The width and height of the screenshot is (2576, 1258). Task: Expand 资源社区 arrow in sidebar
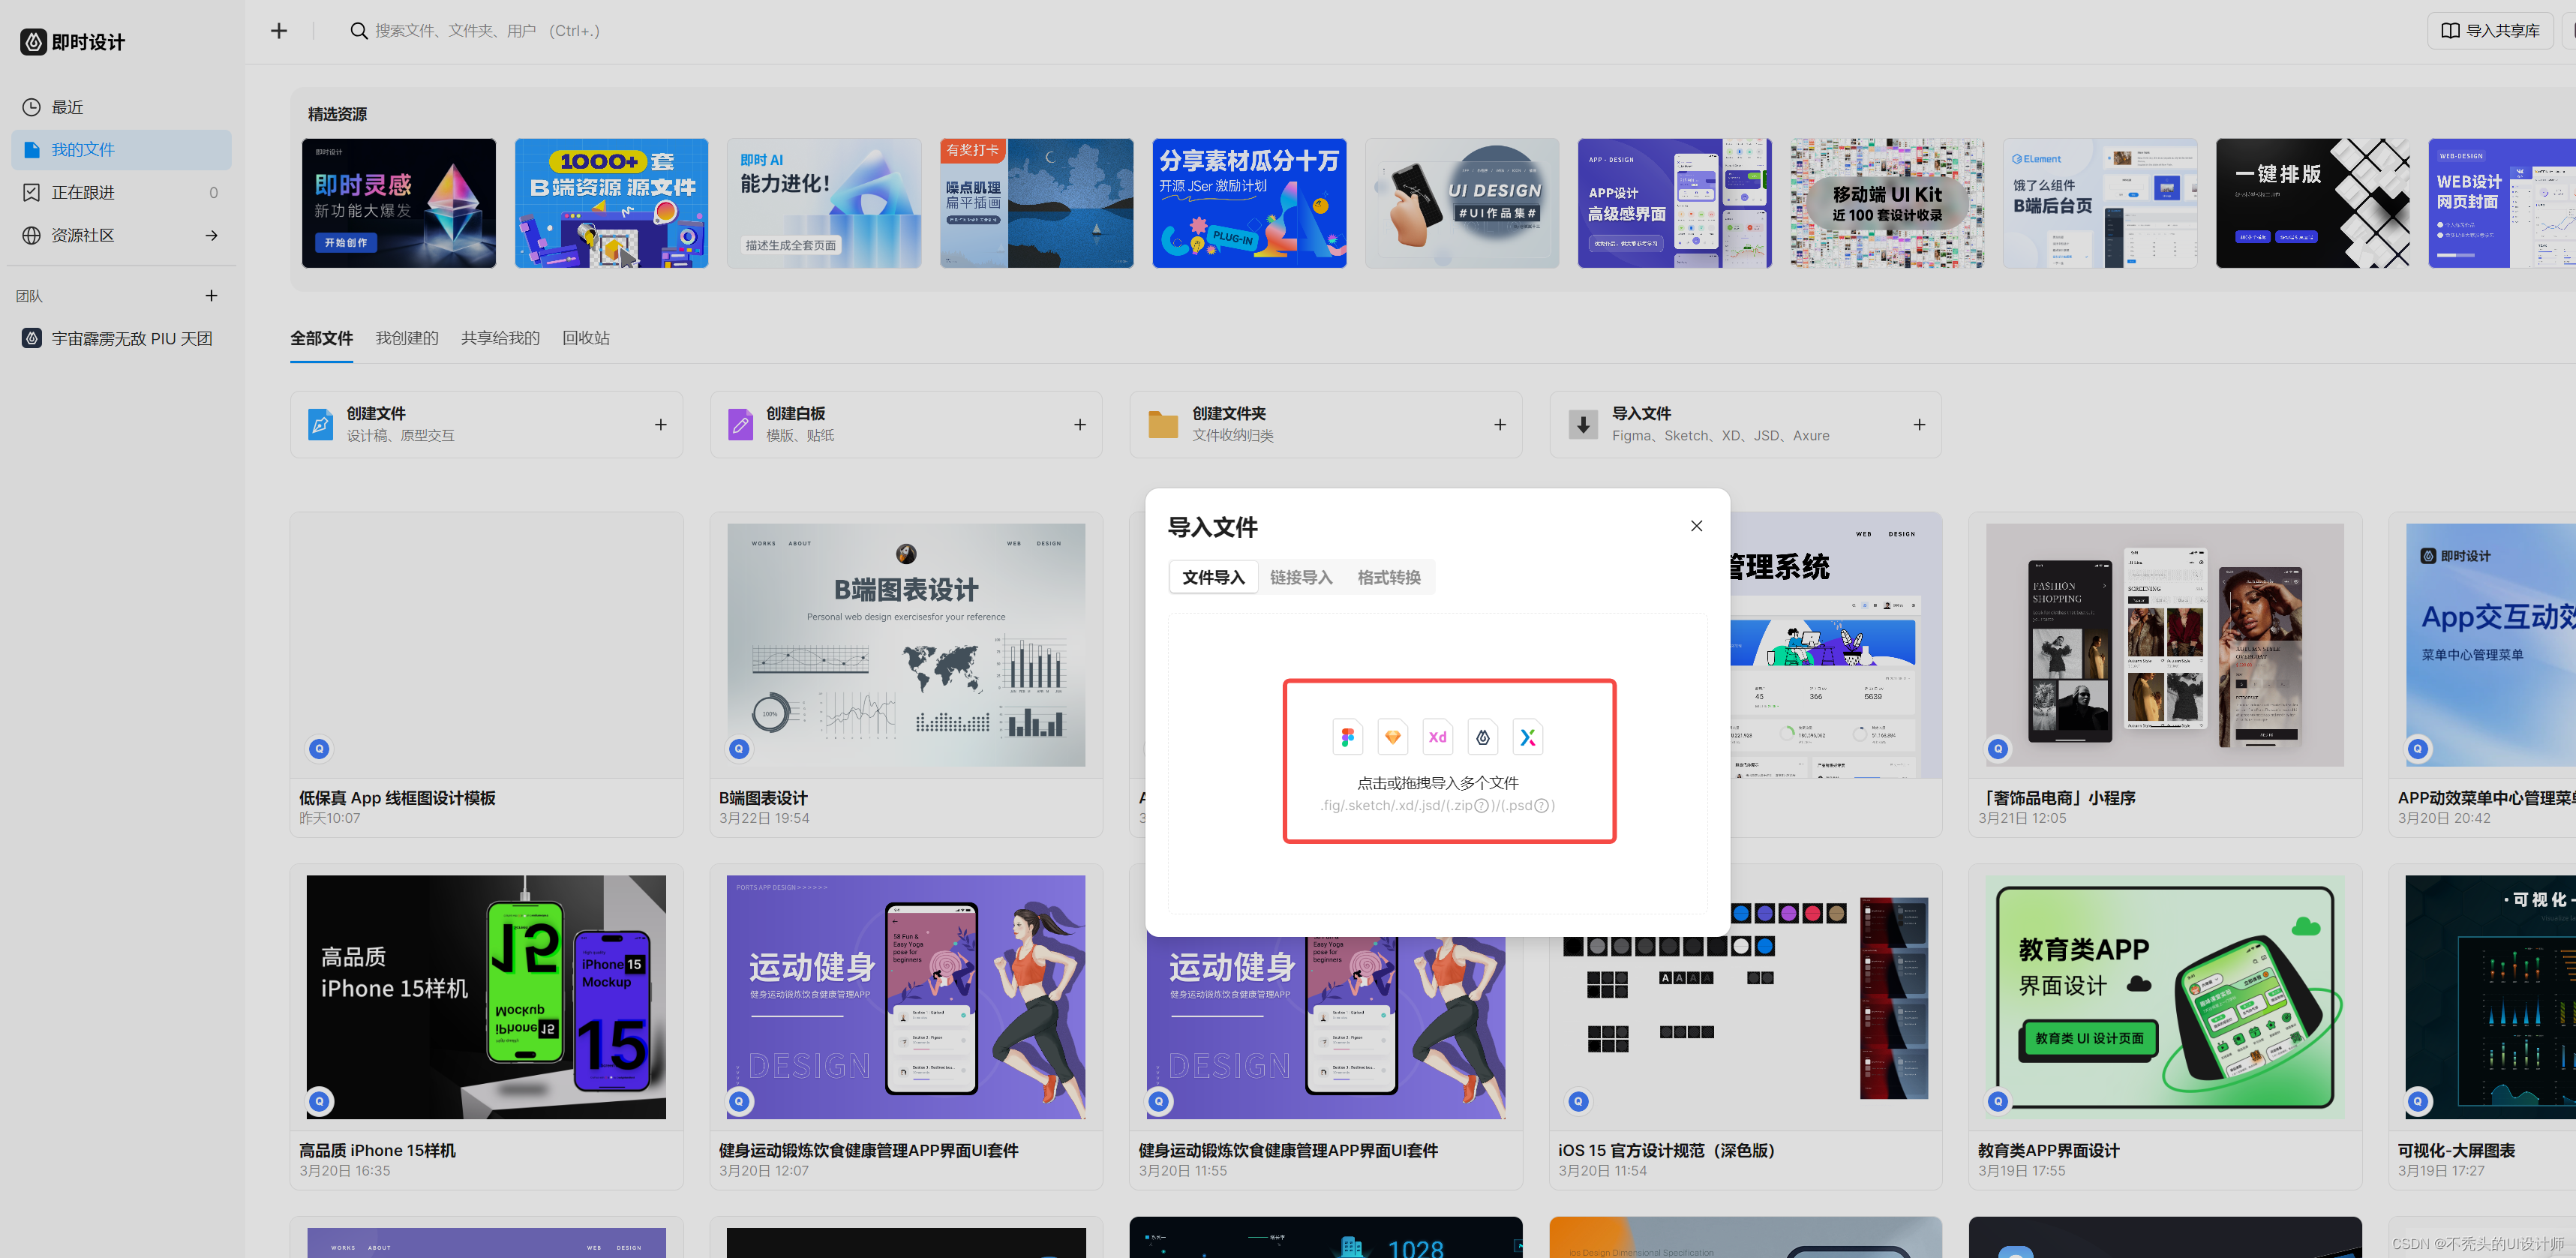(x=211, y=235)
